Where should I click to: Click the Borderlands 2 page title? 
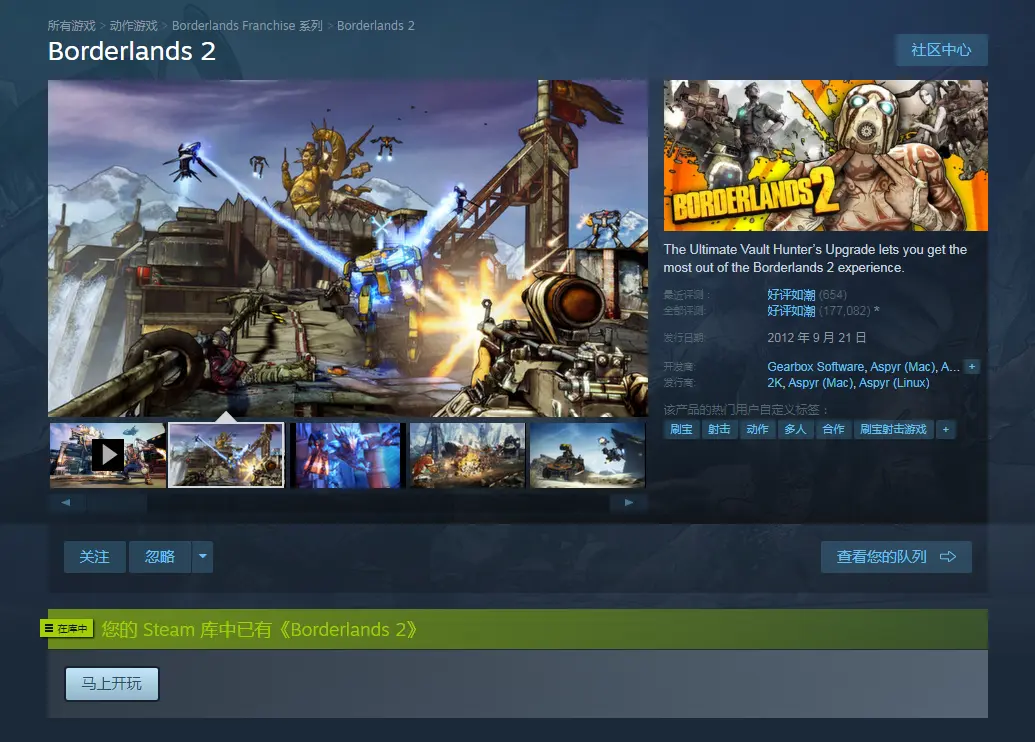point(132,51)
